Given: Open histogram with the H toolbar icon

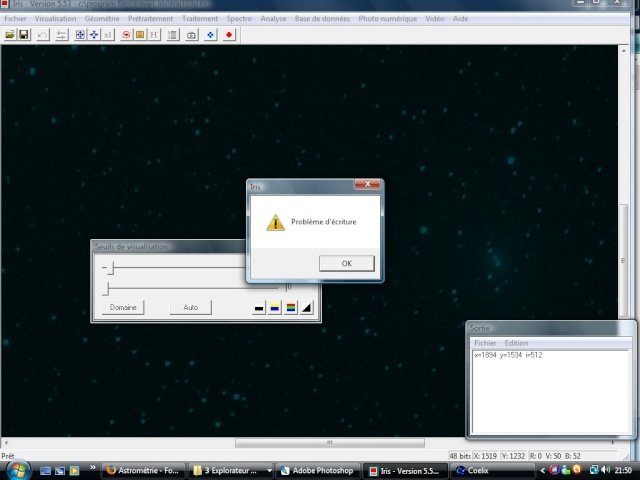Looking at the screenshot, I should [x=153, y=35].
